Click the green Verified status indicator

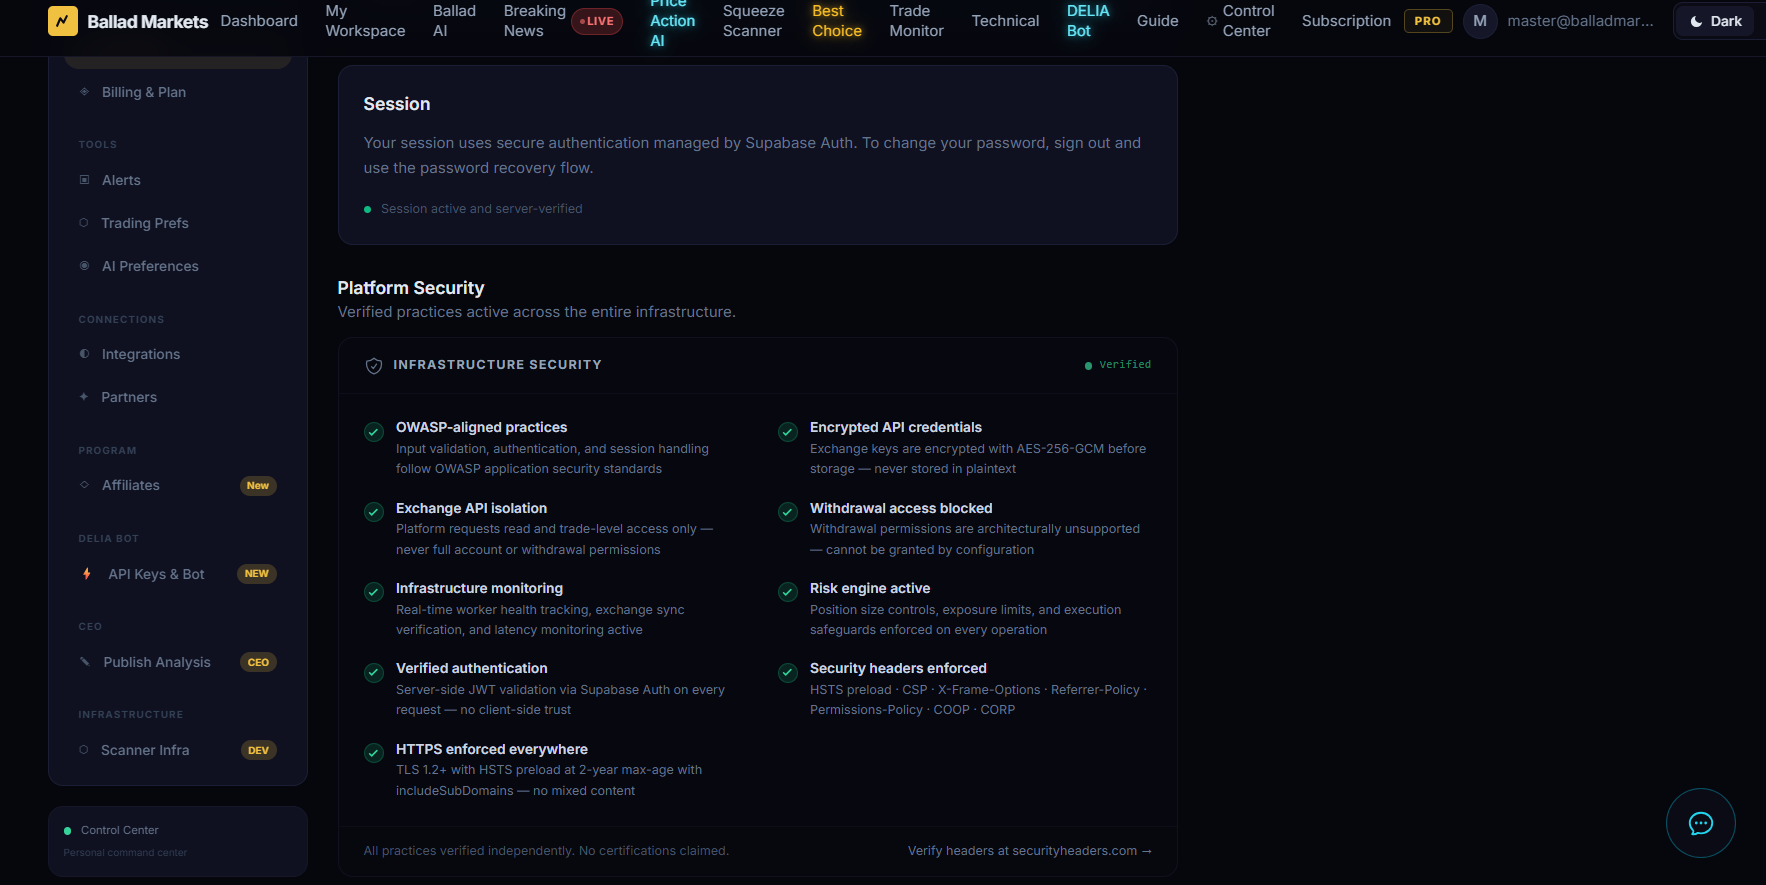[x=1118, y=365]
